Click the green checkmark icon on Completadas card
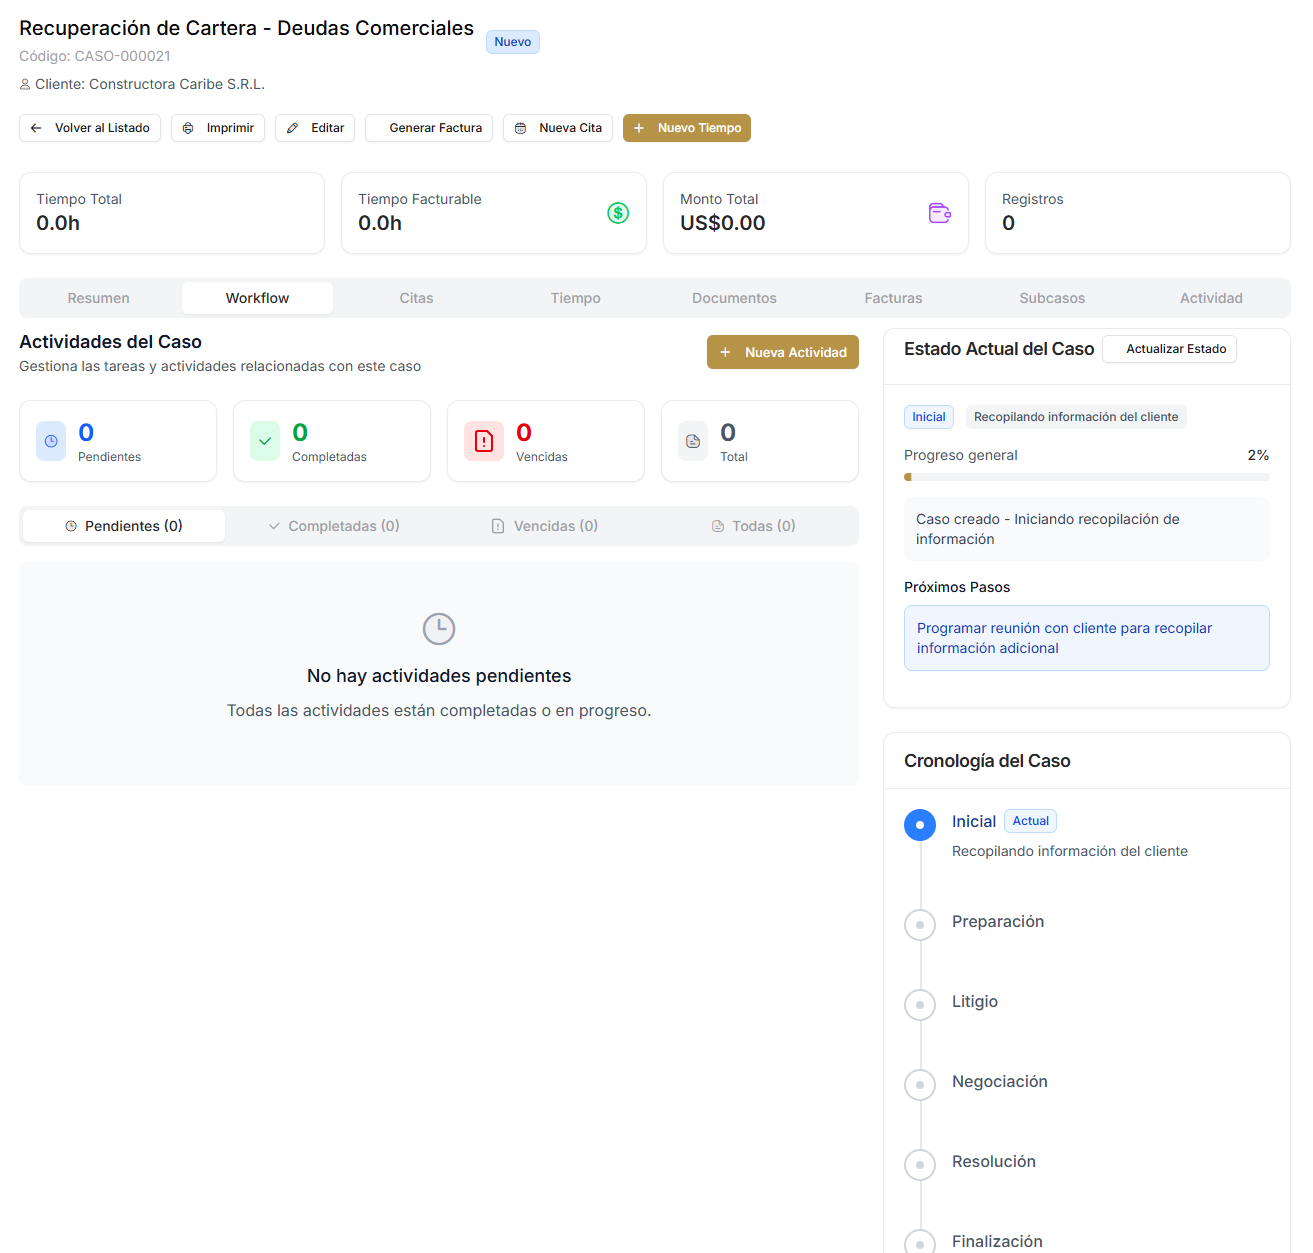 tap(265, 441)
